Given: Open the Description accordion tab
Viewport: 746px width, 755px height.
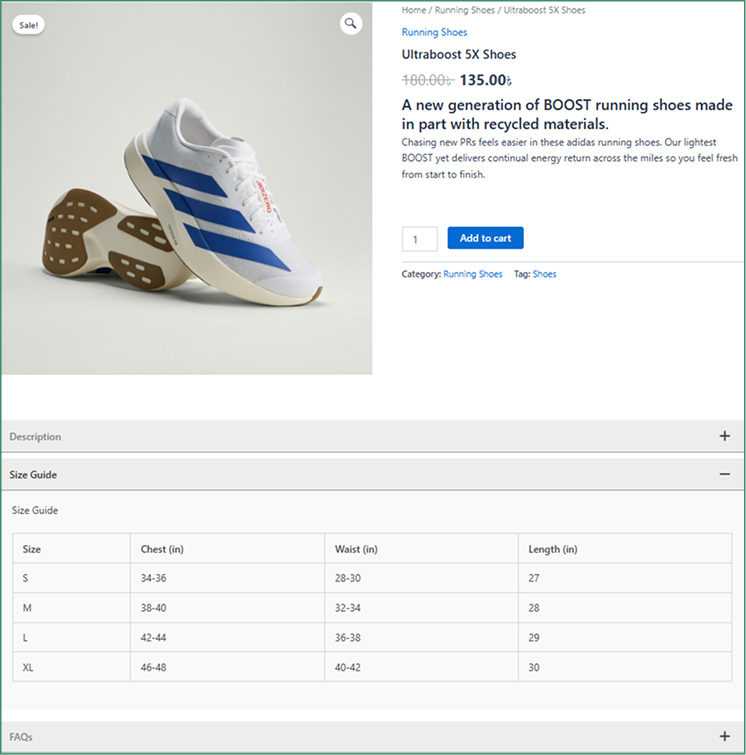Looking at the screenshot, I should pos(372,436).
